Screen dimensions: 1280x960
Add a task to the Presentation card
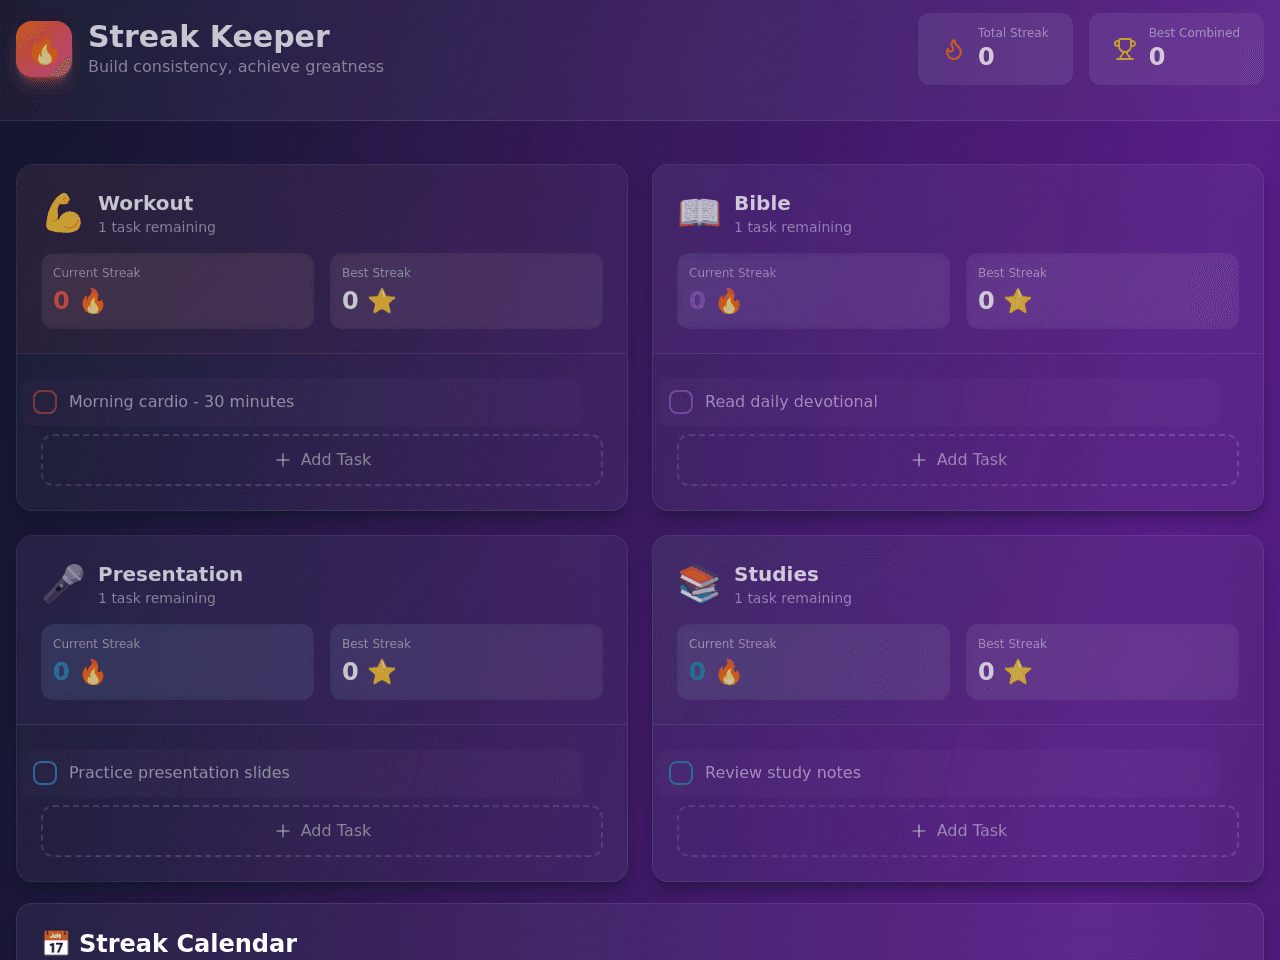[322, 831]
